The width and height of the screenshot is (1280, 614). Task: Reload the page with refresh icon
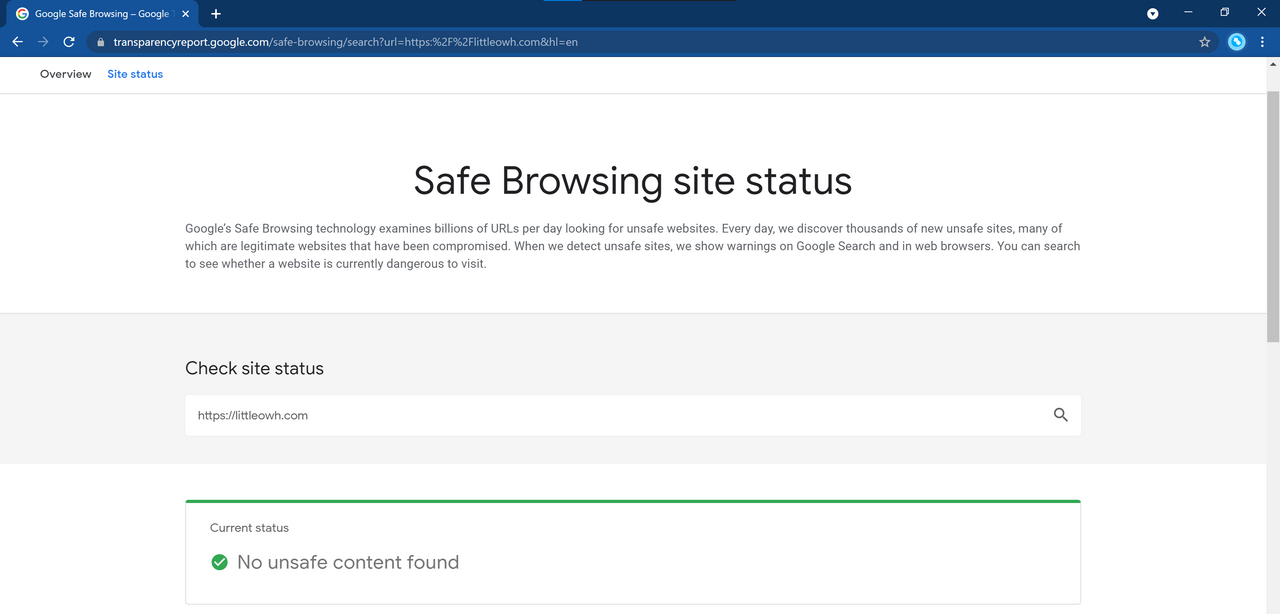pos(69,42)
